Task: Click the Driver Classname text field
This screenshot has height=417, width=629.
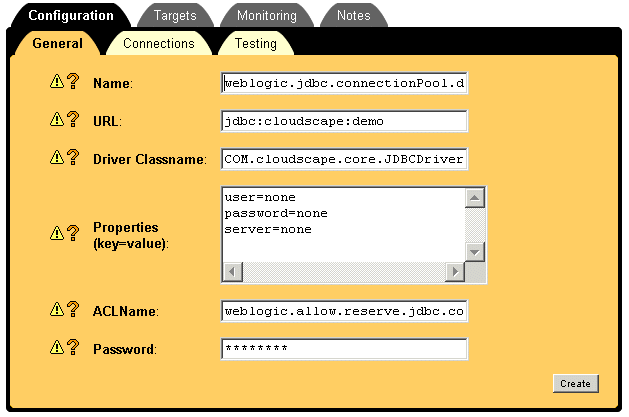Action: click(x=344, y=159)
